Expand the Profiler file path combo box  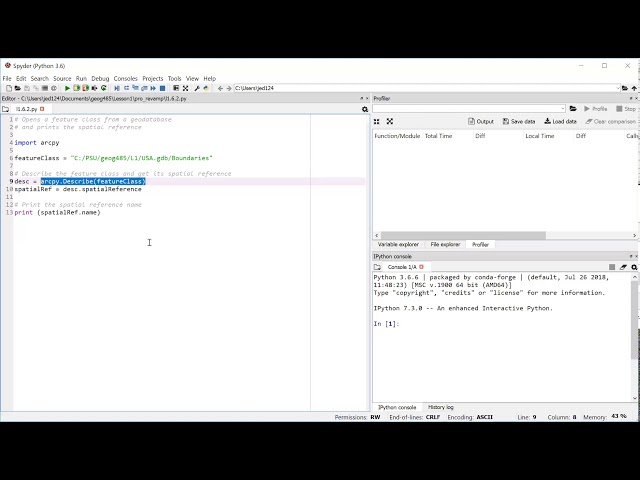pyautogui.click(x=563, y=109)
